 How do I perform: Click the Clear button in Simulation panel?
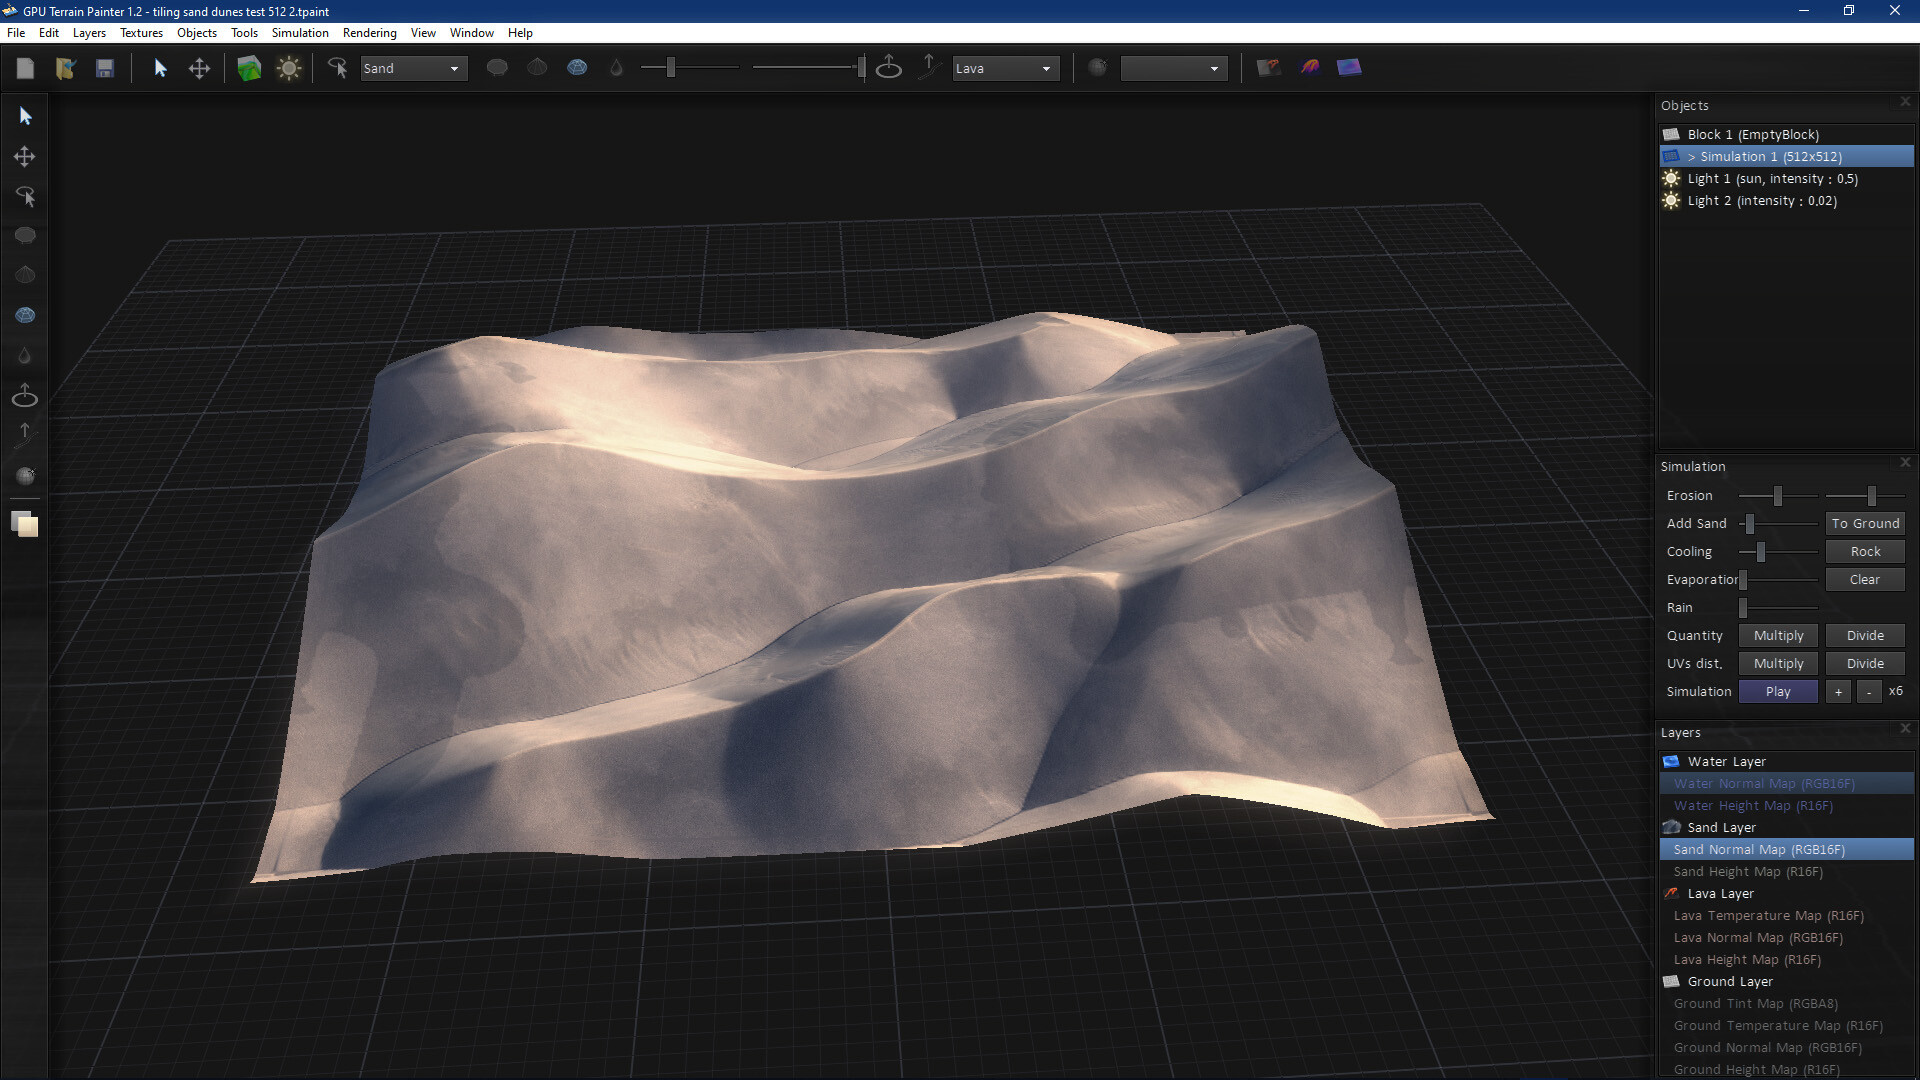coord(1864,579)
